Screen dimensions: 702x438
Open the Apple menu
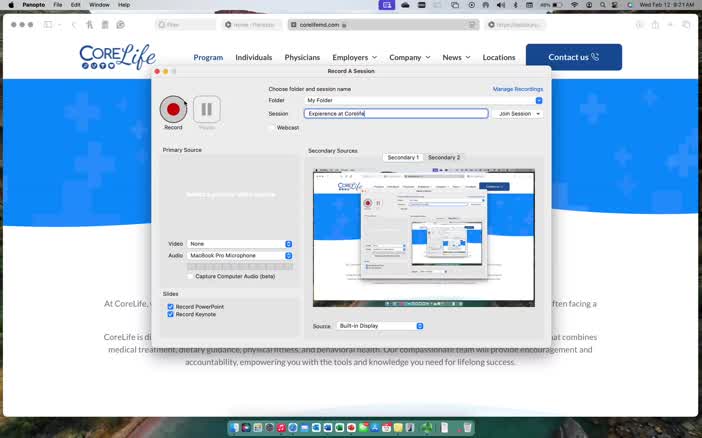click(x=11, y=5)
